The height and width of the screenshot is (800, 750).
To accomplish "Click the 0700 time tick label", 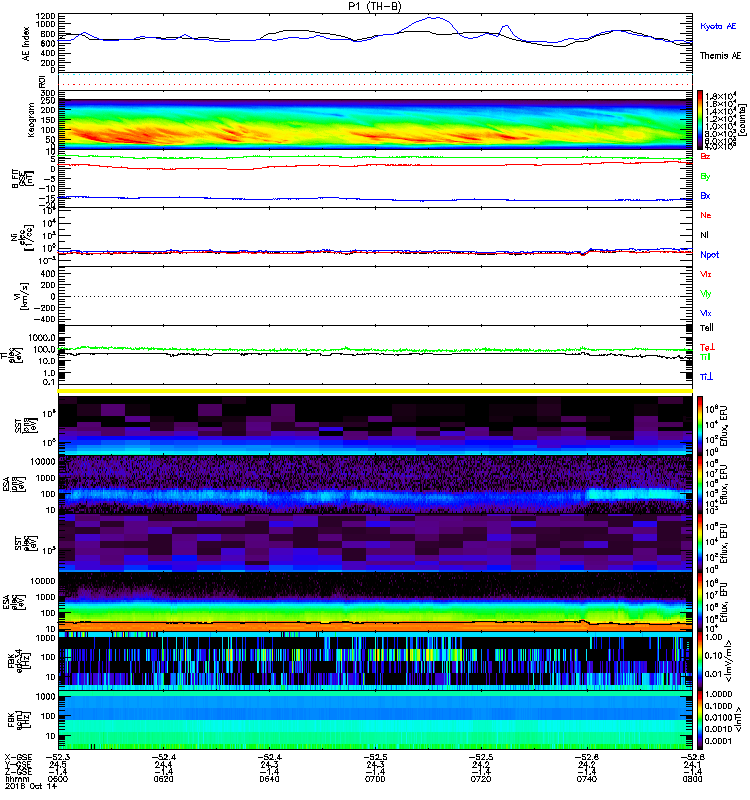I will [x=375, y=779].
